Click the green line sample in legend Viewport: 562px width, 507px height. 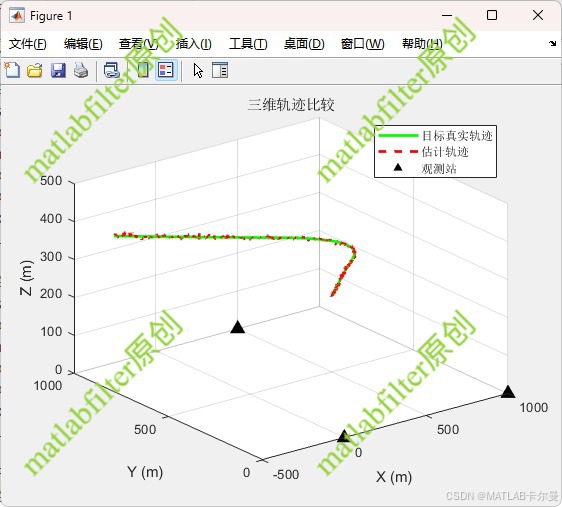pos(398,135)
